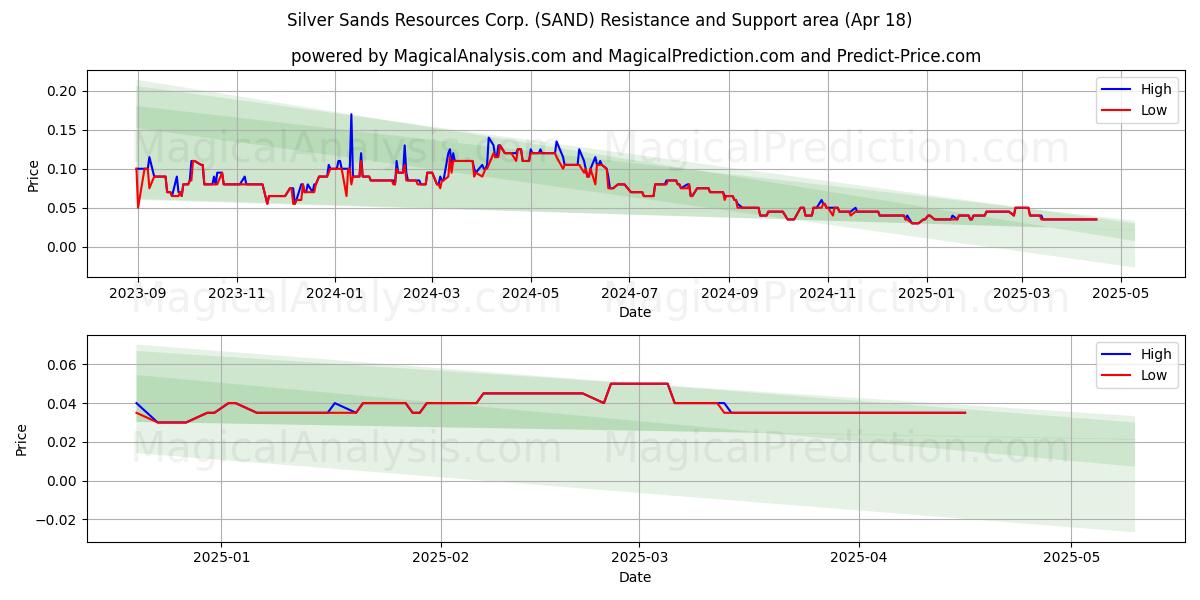This screenshot has width=1200, height=600.
Task: Select the Low legend entry in the upper chart
Action: tap(1135, 110)
